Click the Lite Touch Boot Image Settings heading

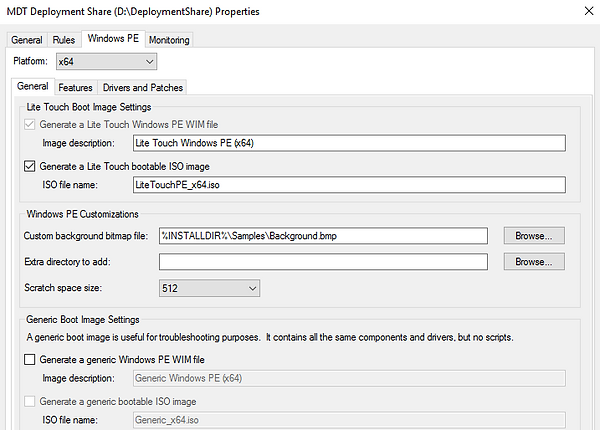[89, 107]
